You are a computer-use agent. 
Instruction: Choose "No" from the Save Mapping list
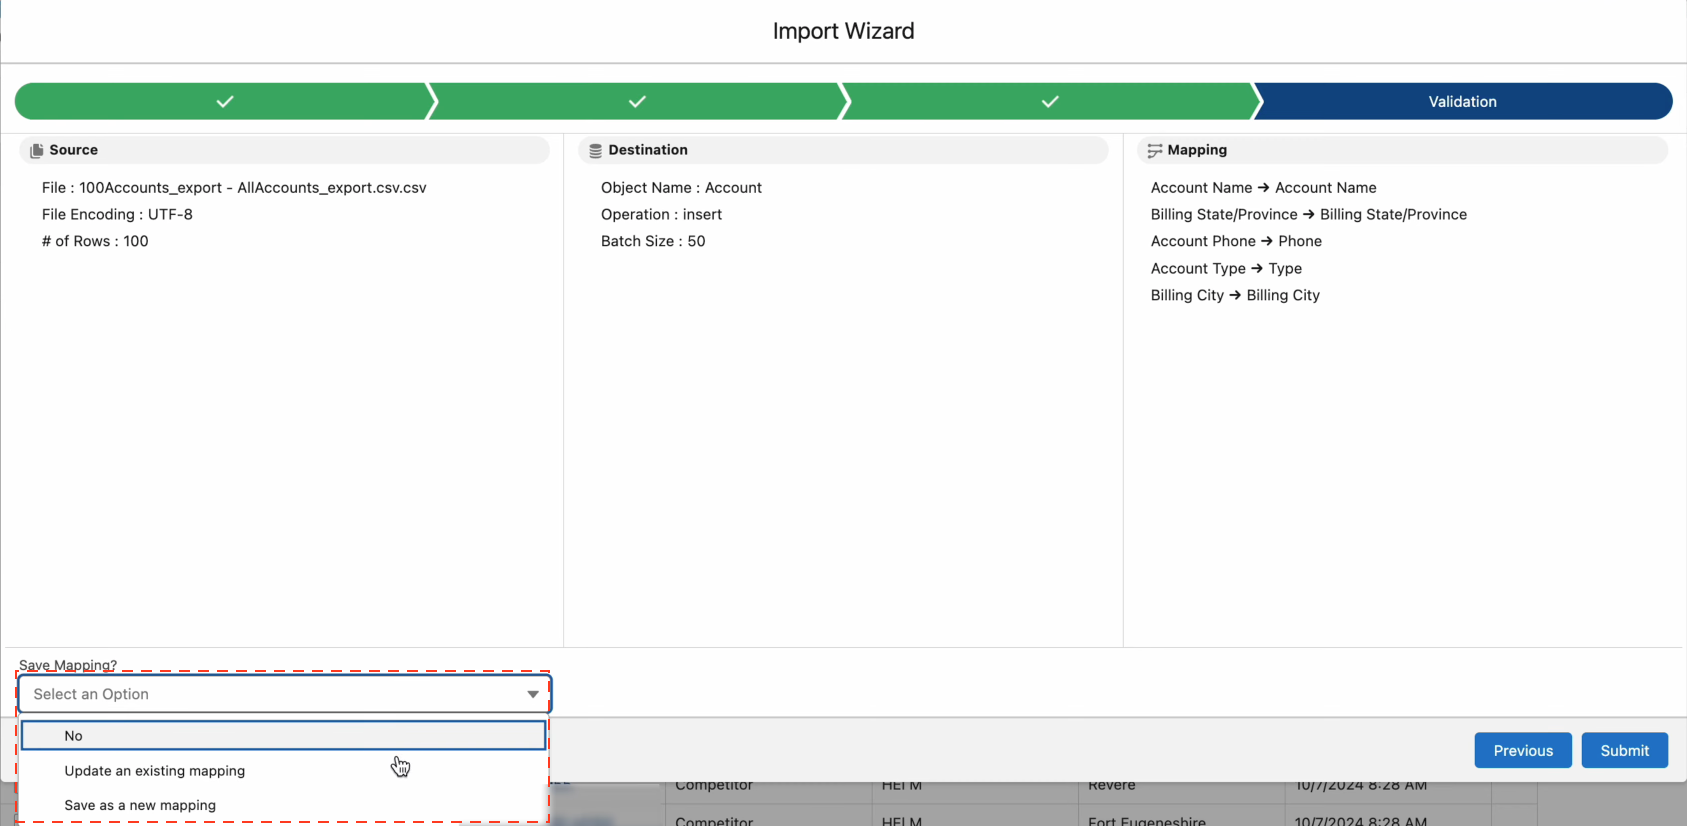pos(74,736)
